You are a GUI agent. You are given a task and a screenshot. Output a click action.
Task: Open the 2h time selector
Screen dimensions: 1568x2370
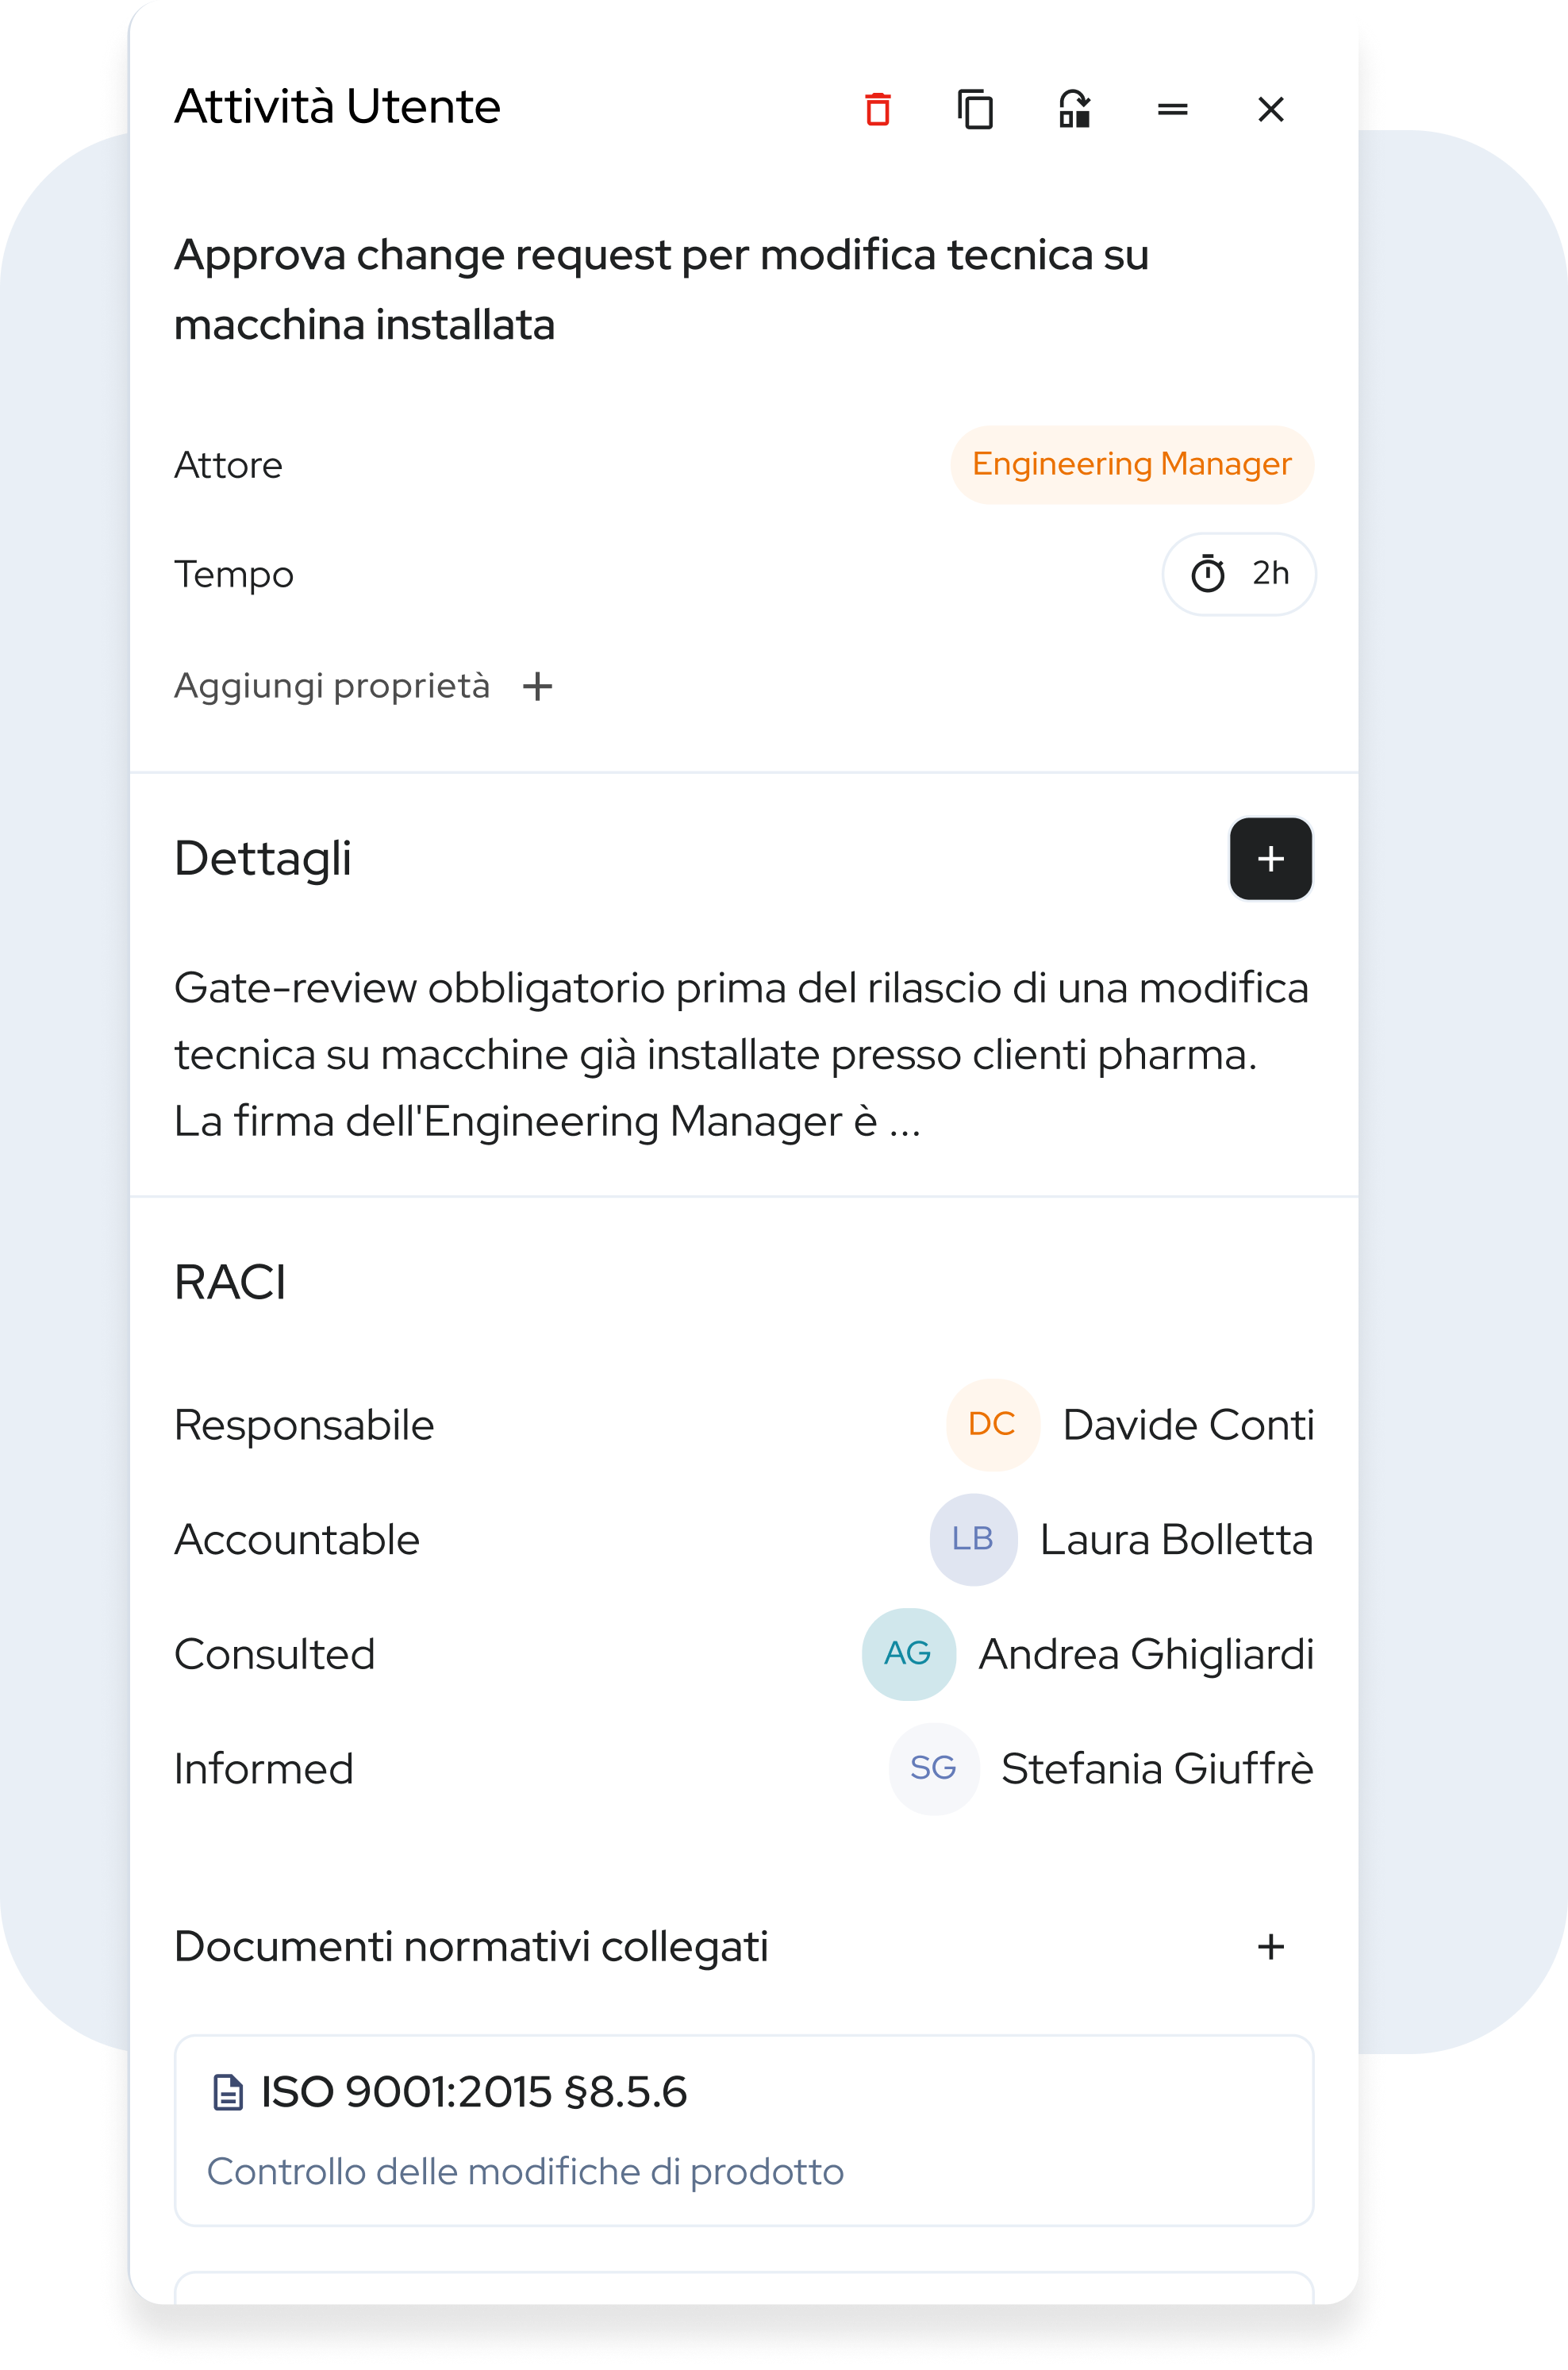coord(1238,573)
